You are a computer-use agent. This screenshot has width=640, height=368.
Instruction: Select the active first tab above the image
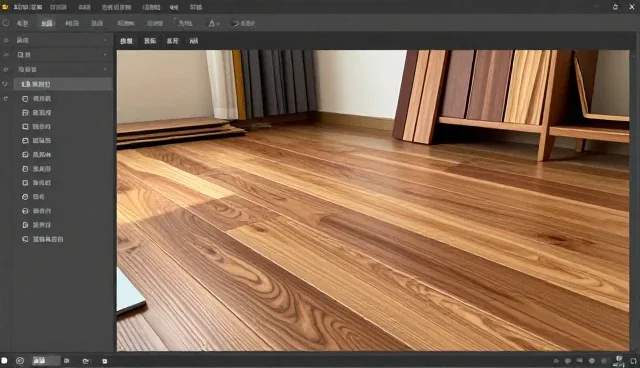(x=127, y=41)
